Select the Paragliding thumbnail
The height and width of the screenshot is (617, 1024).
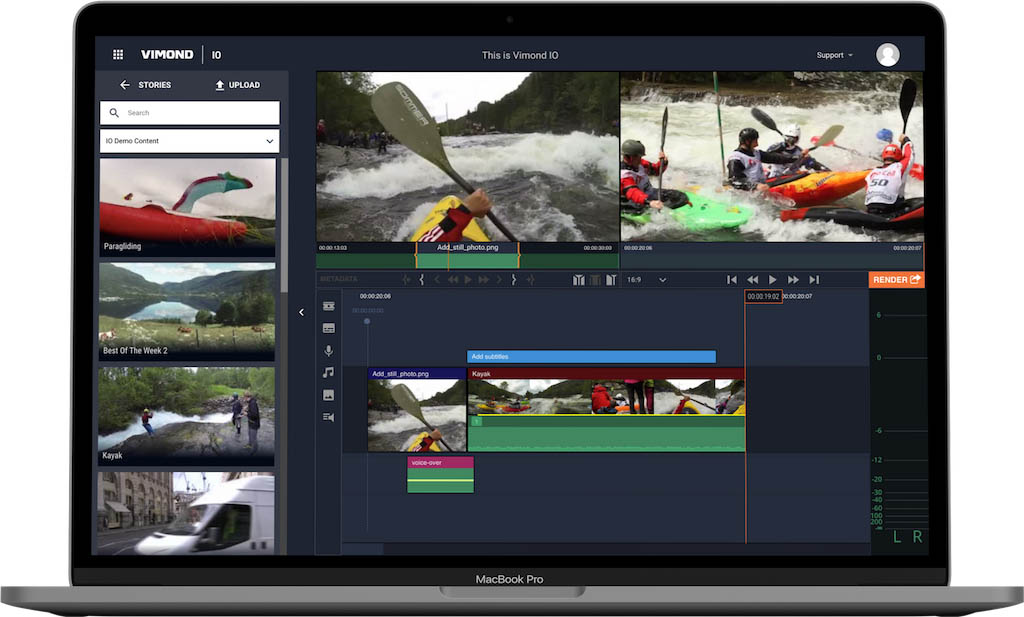pos(187,207)
